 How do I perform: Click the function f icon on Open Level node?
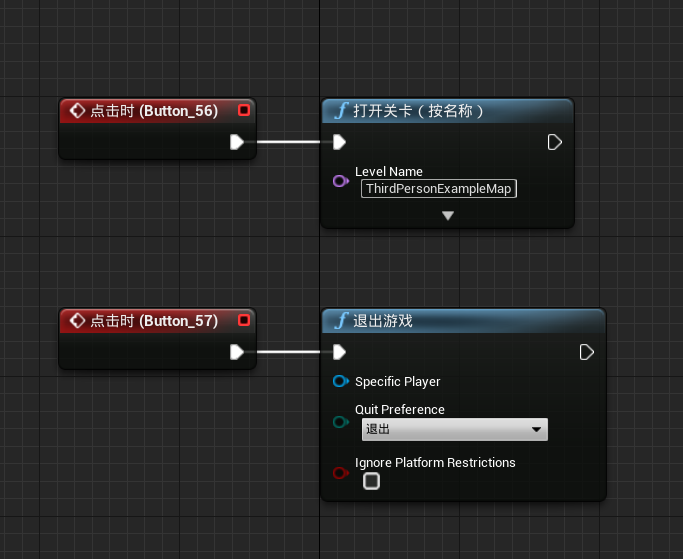(342, 111)
